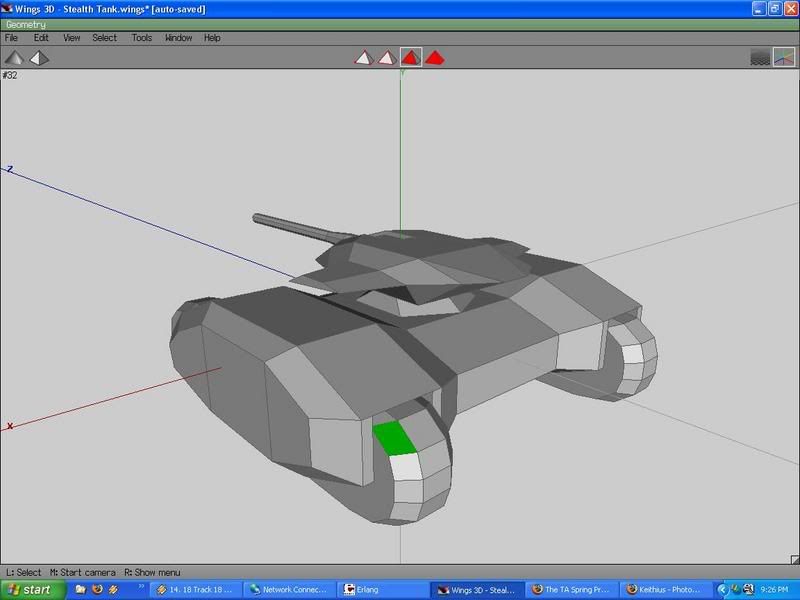Toggle the ground plane grid display
This screenshot has height=600, width=800.
point(760,57)
